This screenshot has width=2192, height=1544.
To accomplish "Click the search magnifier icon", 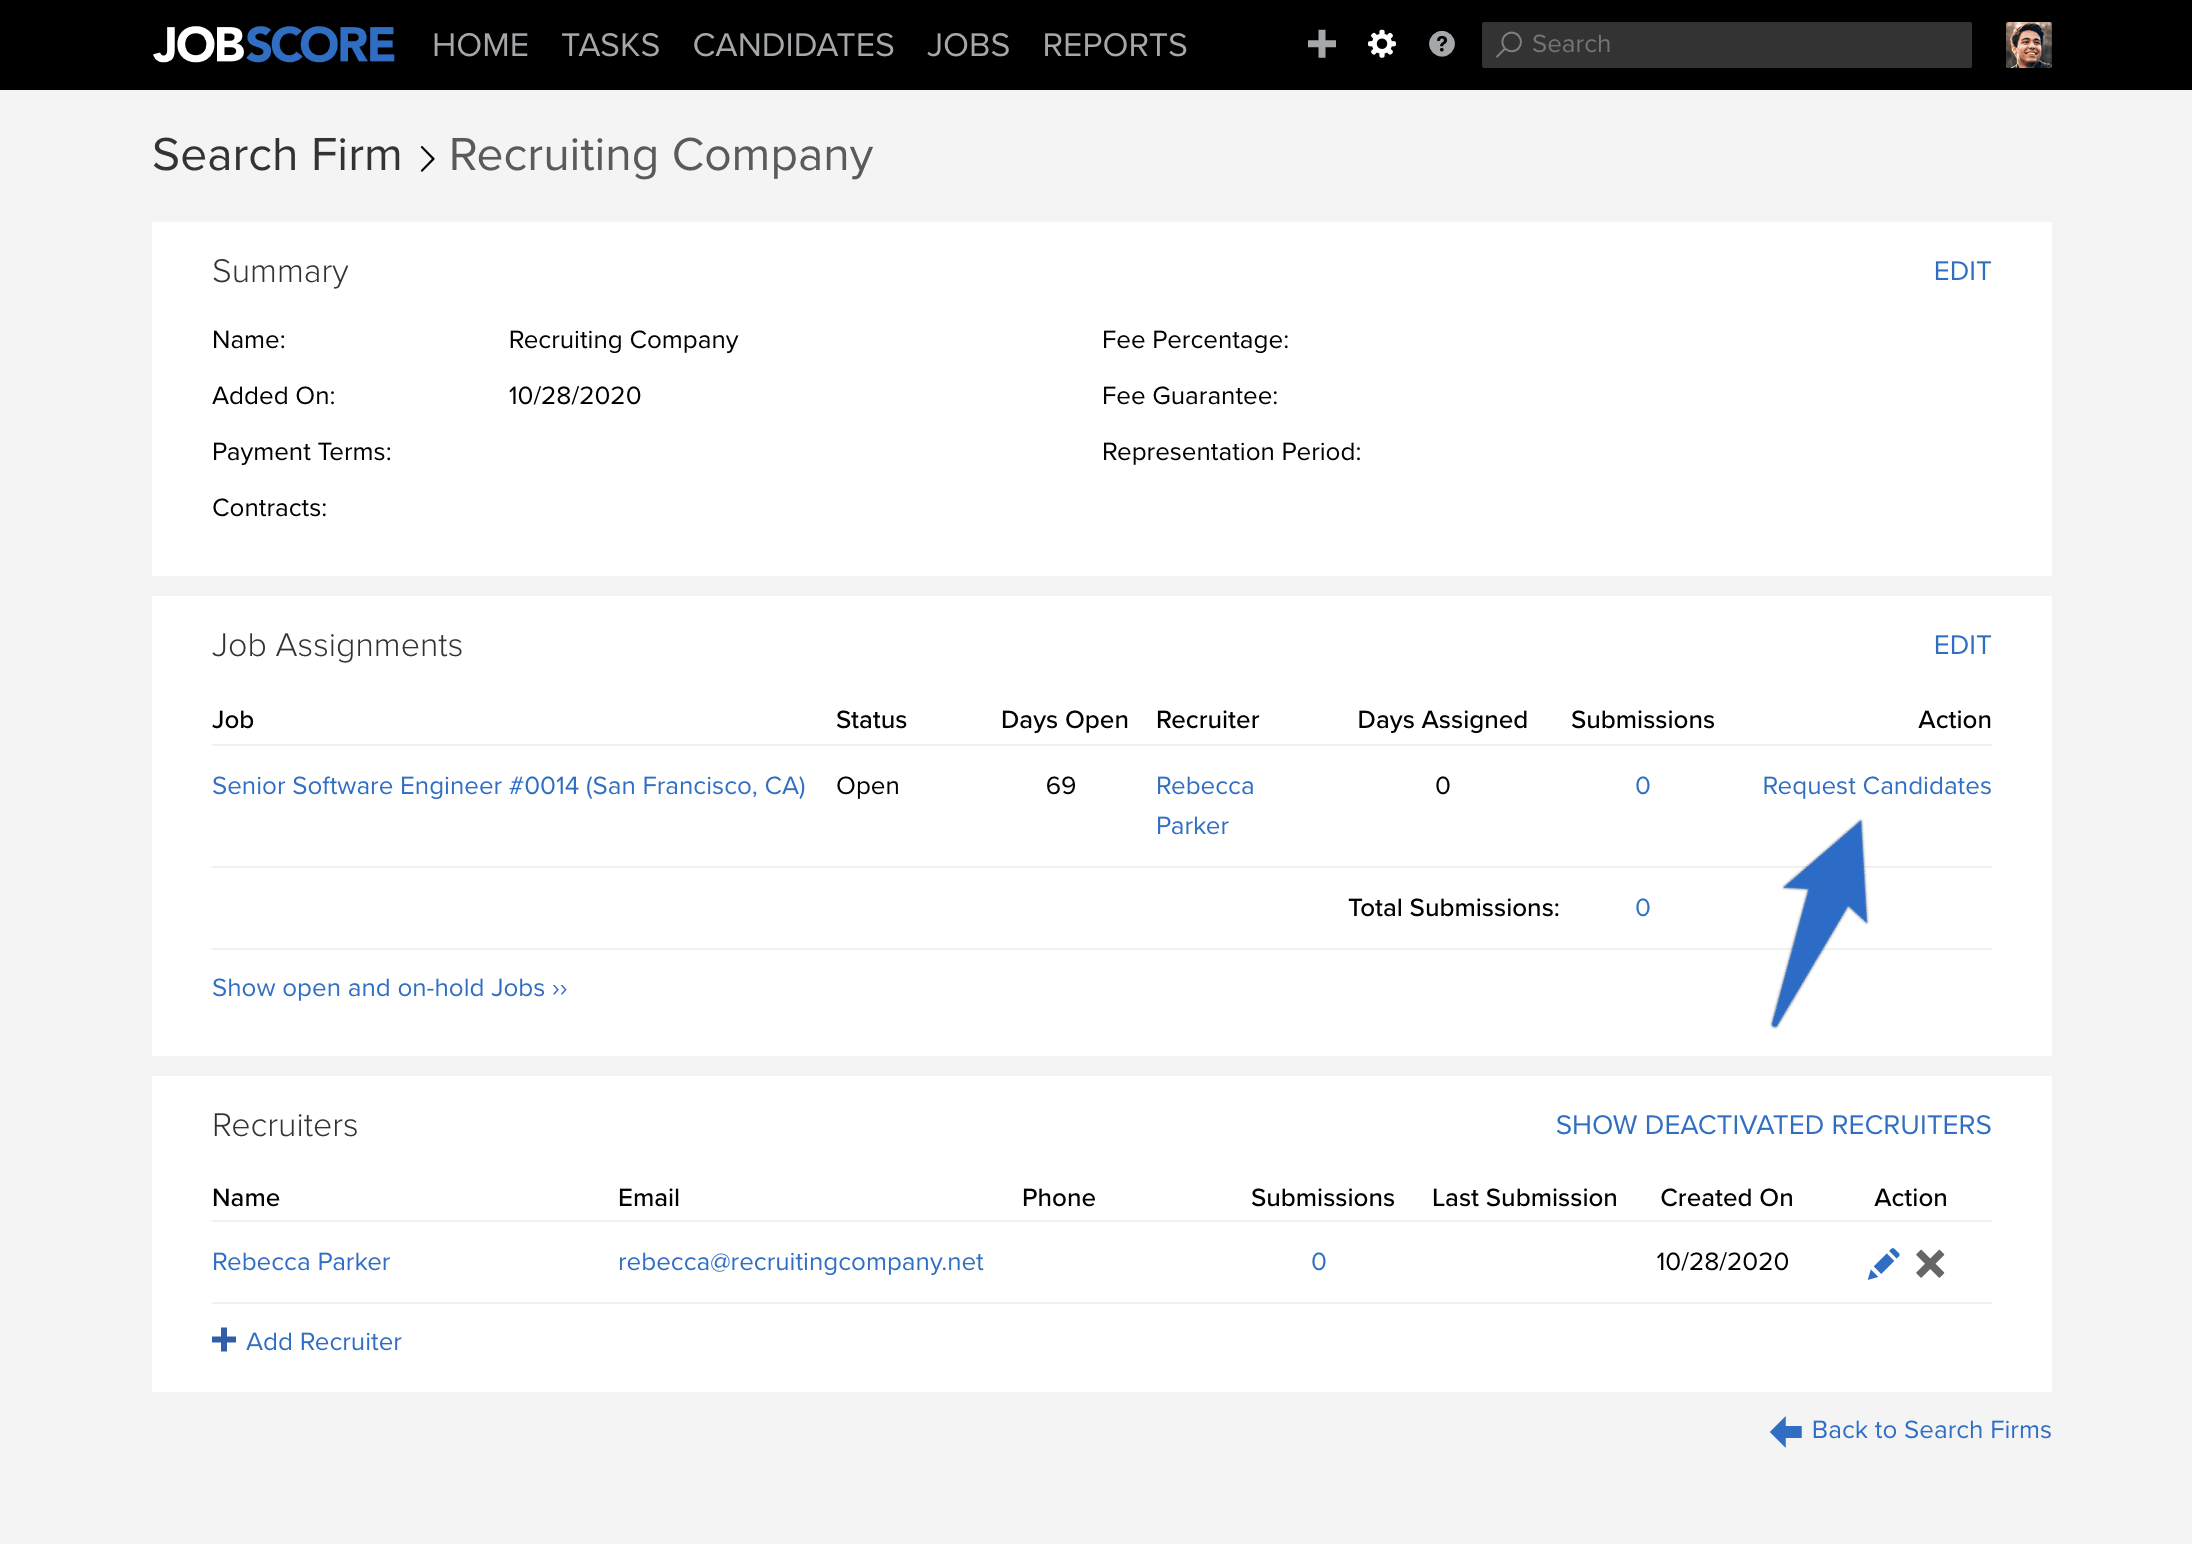I will (x=1509, y=44).
